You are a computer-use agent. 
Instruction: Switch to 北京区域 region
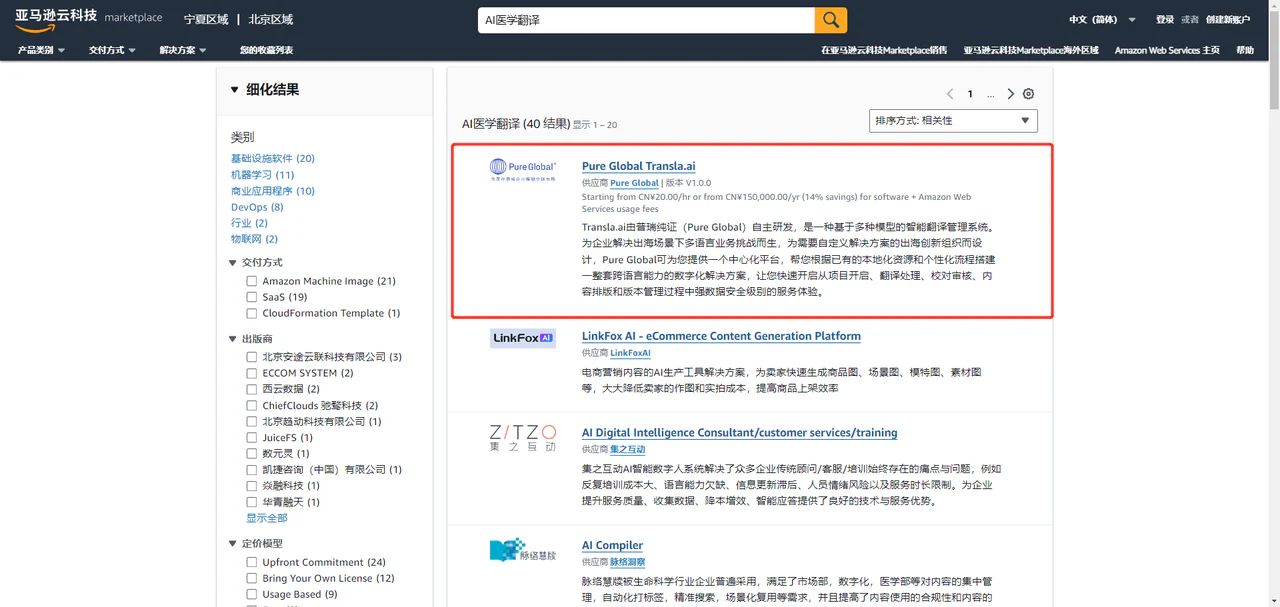coord(271,20)
